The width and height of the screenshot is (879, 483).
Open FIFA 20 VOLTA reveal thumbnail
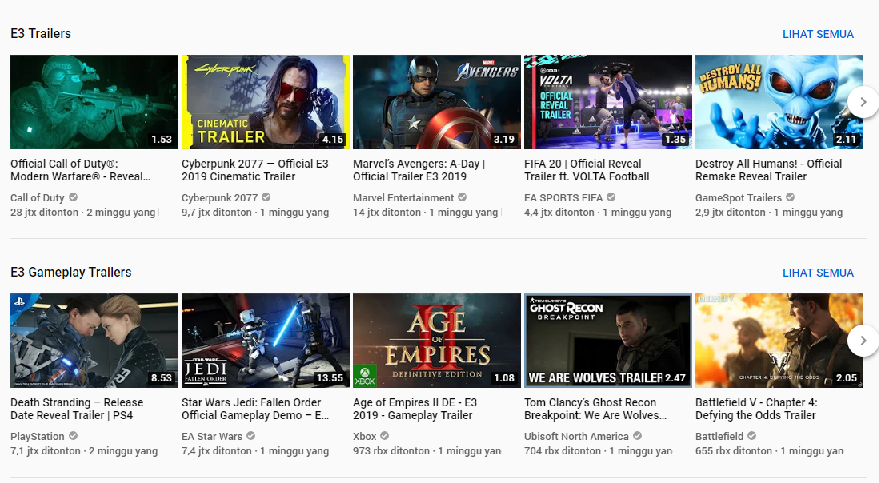[x=608, y=102]
